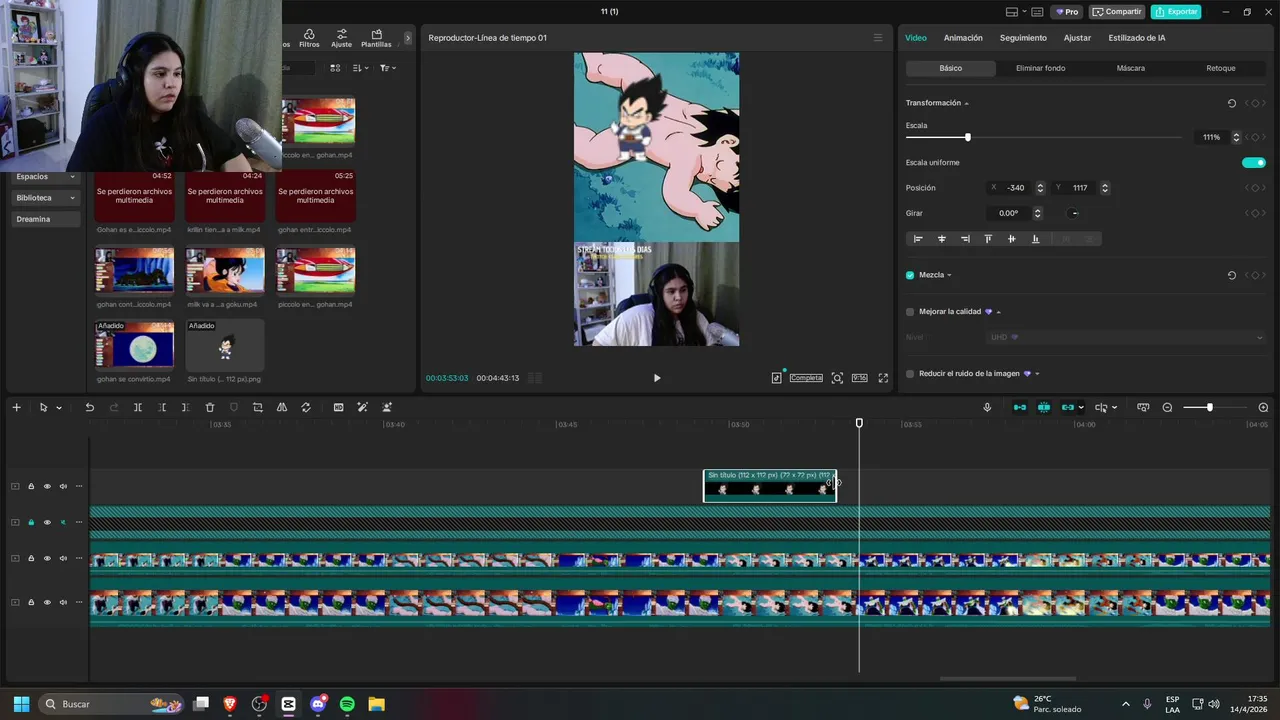
Task: Click the fit timeline to view icon
Action: 1143,407
